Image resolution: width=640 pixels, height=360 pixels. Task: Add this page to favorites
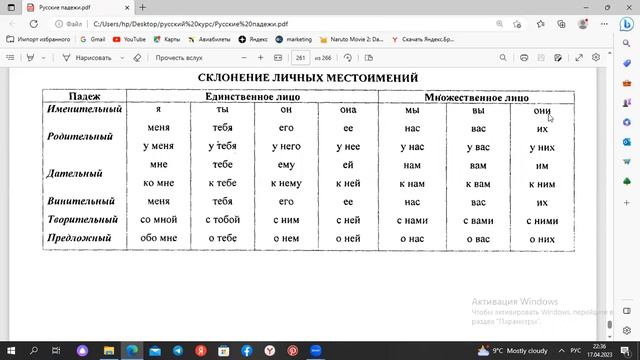[x=517, y=24]
